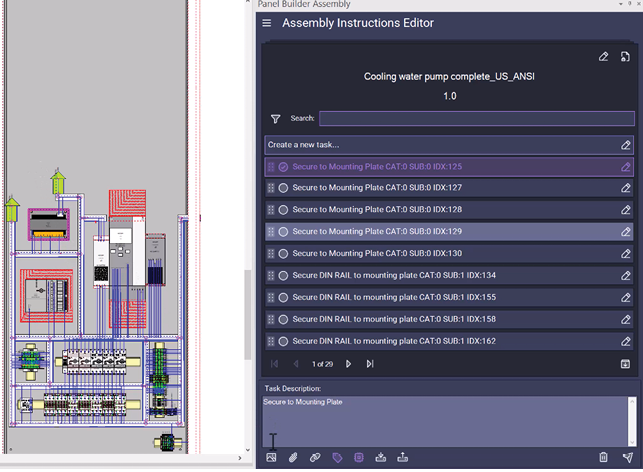Click the purple note icon in bottom toolbar

point(359,457)
